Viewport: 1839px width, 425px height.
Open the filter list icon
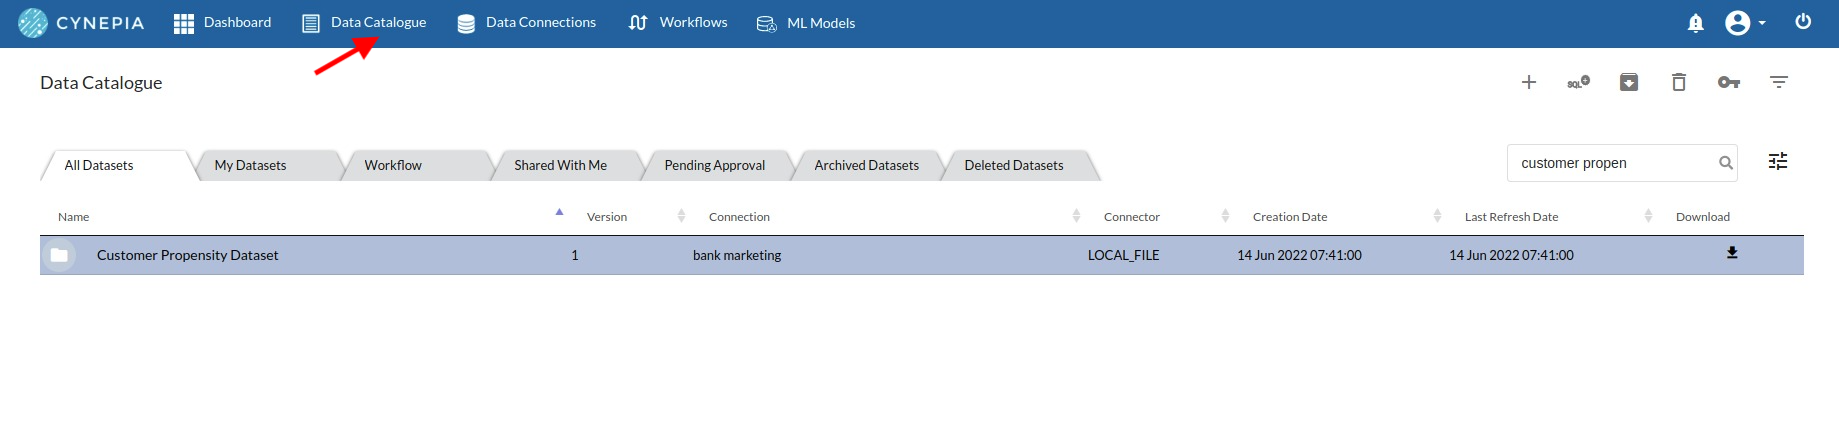(1778, 82)
